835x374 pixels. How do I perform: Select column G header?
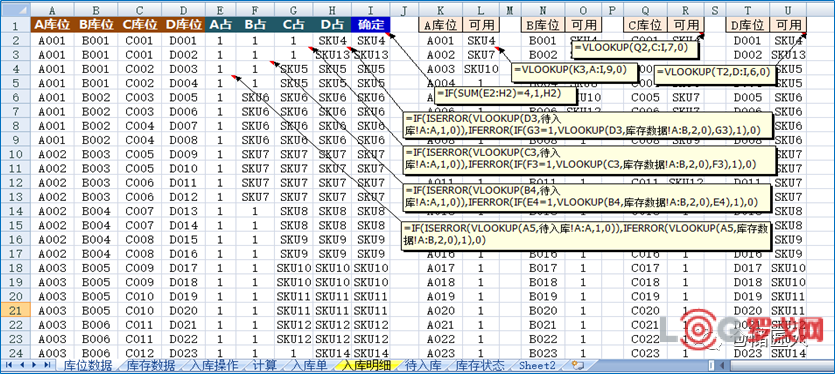click(294, 10)
